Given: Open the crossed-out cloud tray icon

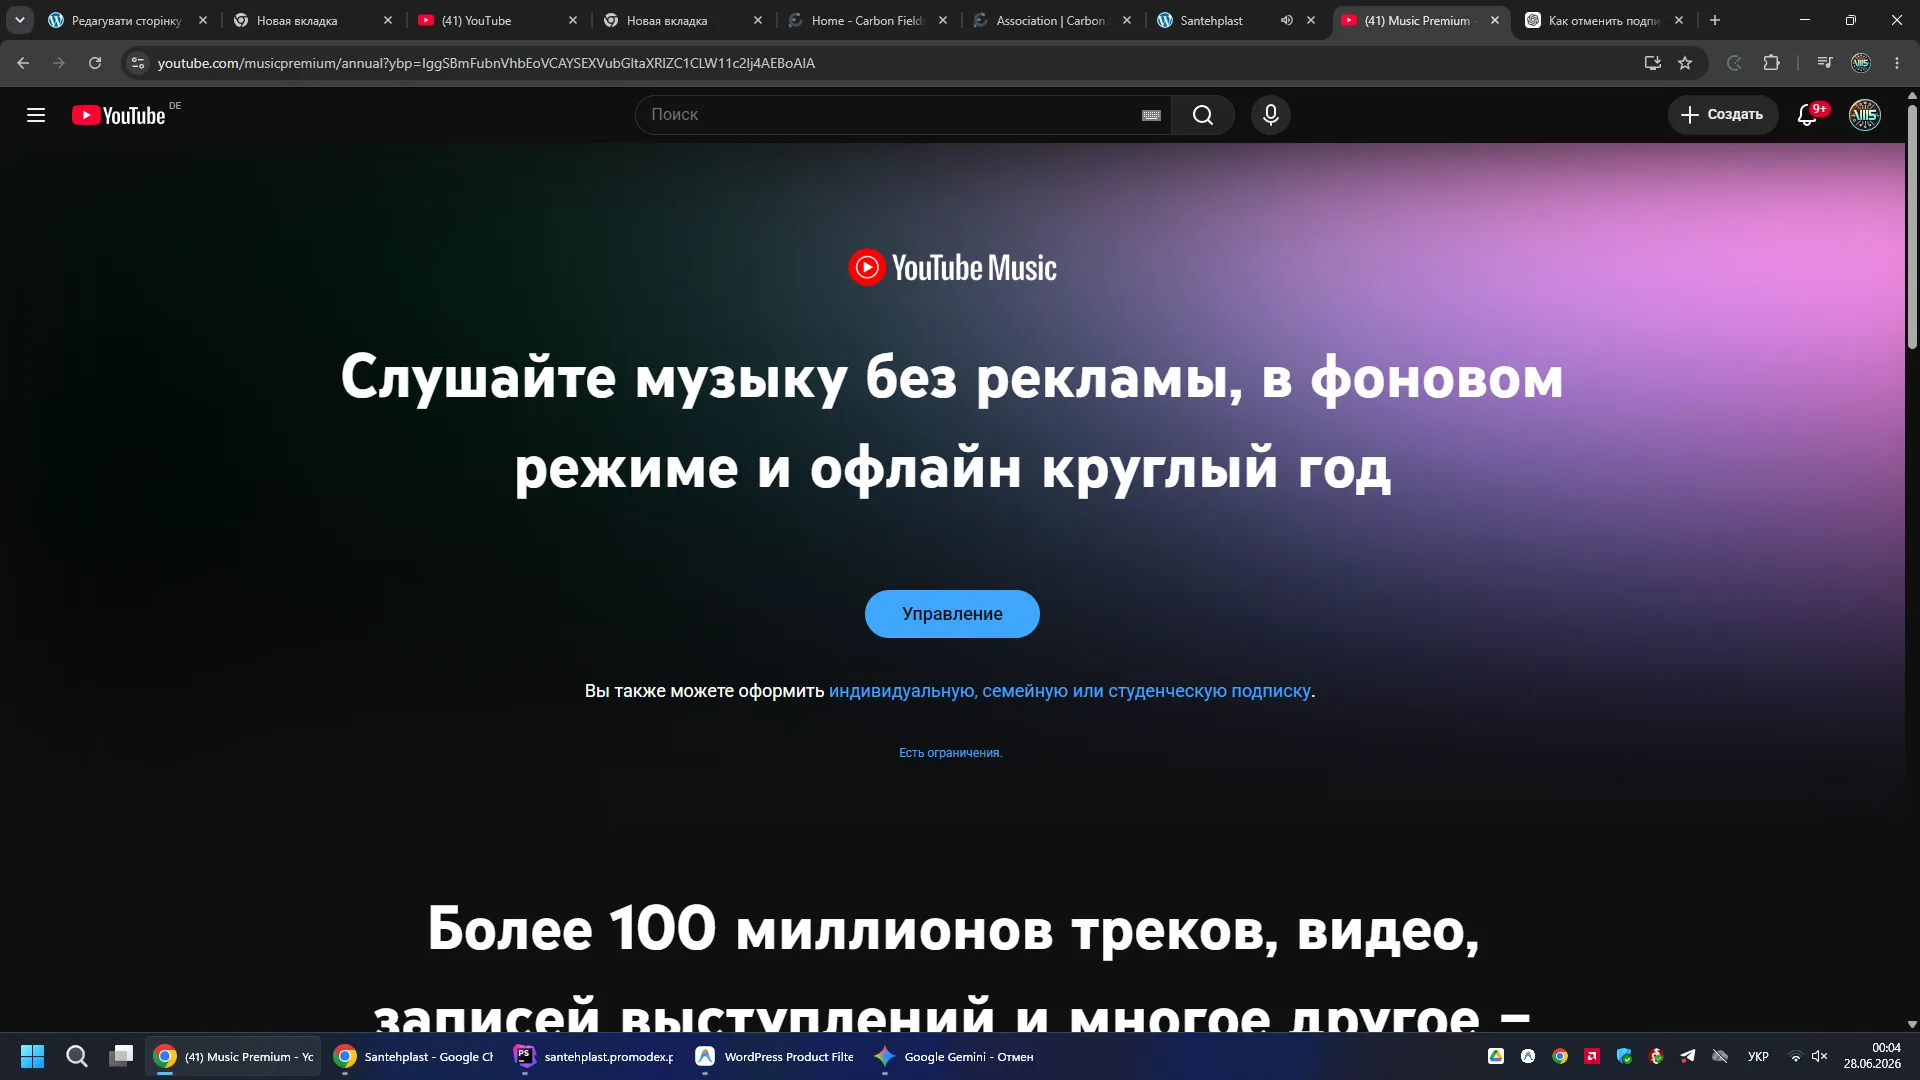Looking at the screenshot, I should point(1720,1056).
